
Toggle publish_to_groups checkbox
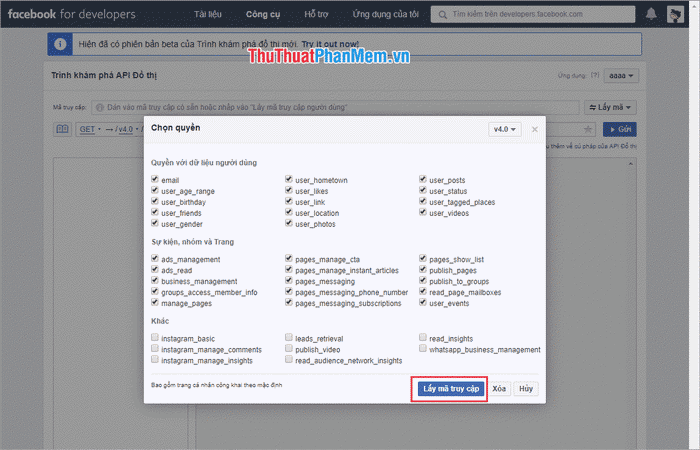coord(423,280)
